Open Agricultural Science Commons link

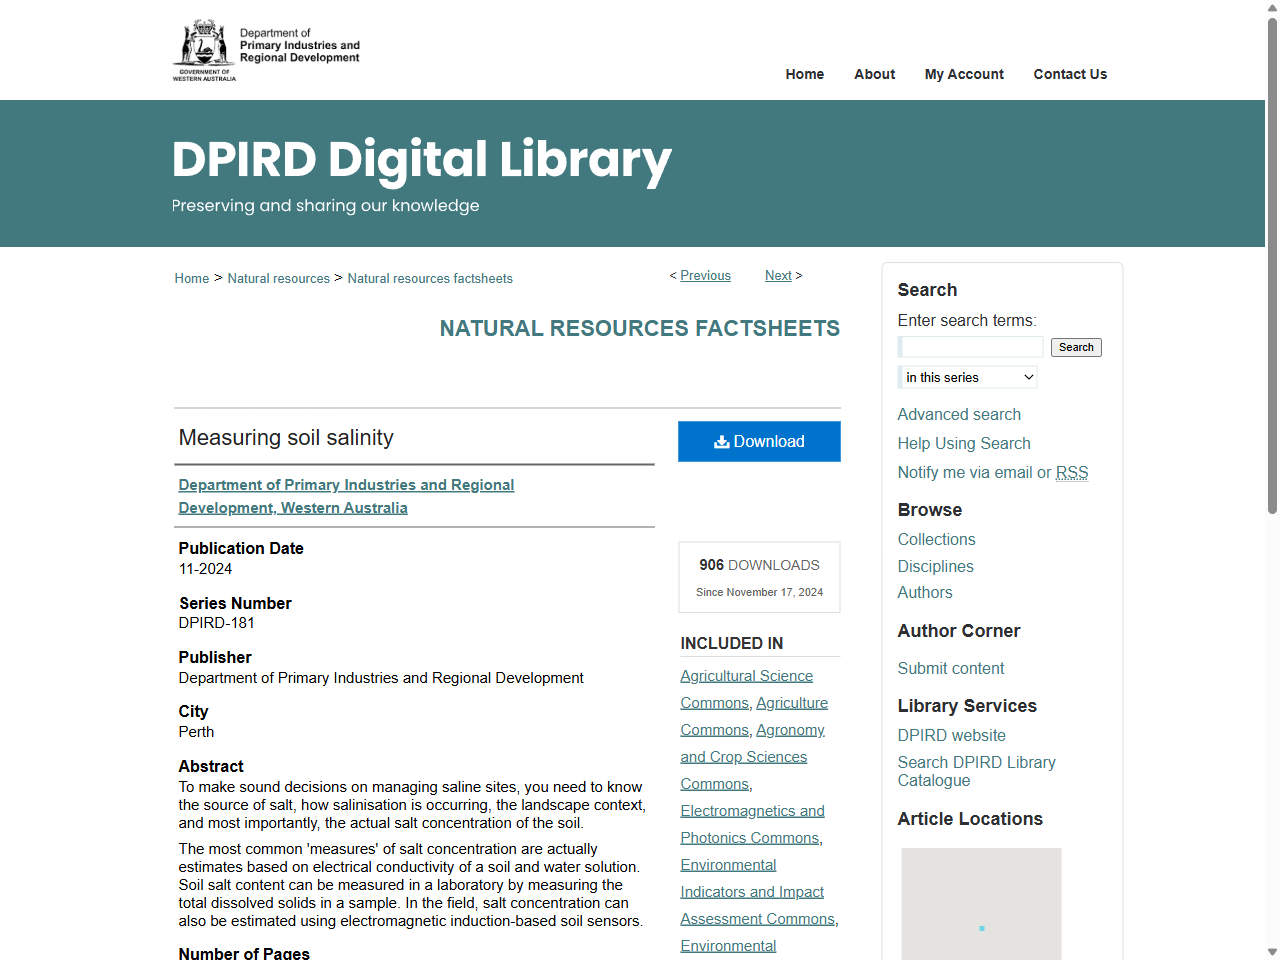pyautogui.click(x=746, y=676)
